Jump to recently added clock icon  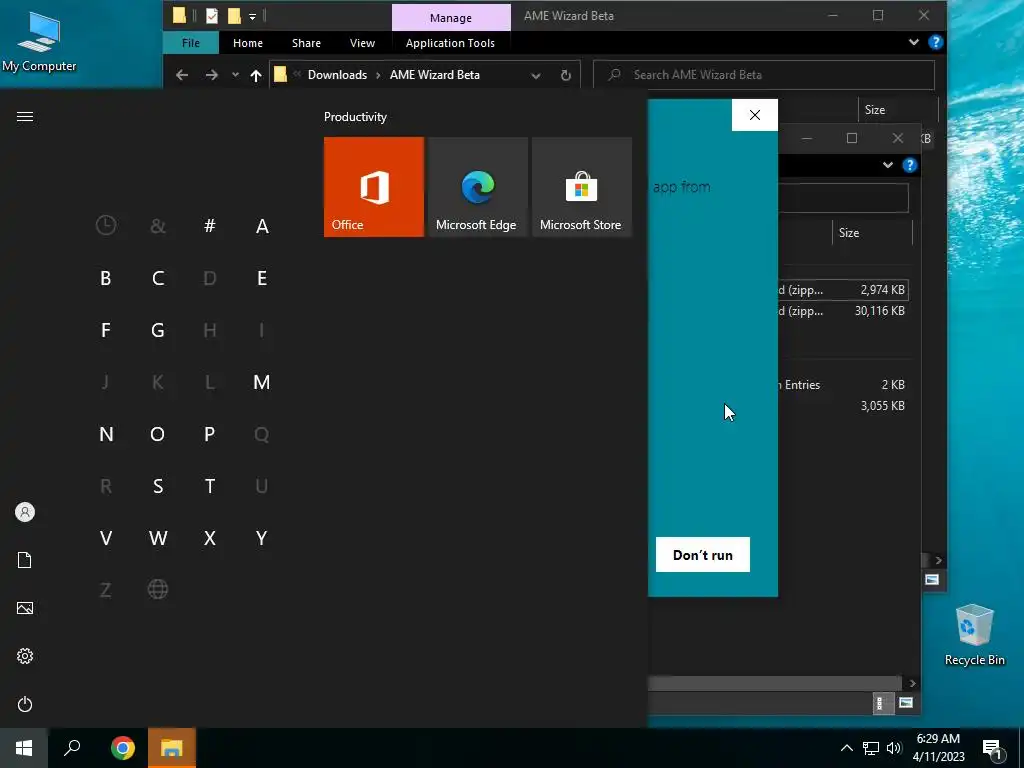point(106,226)
